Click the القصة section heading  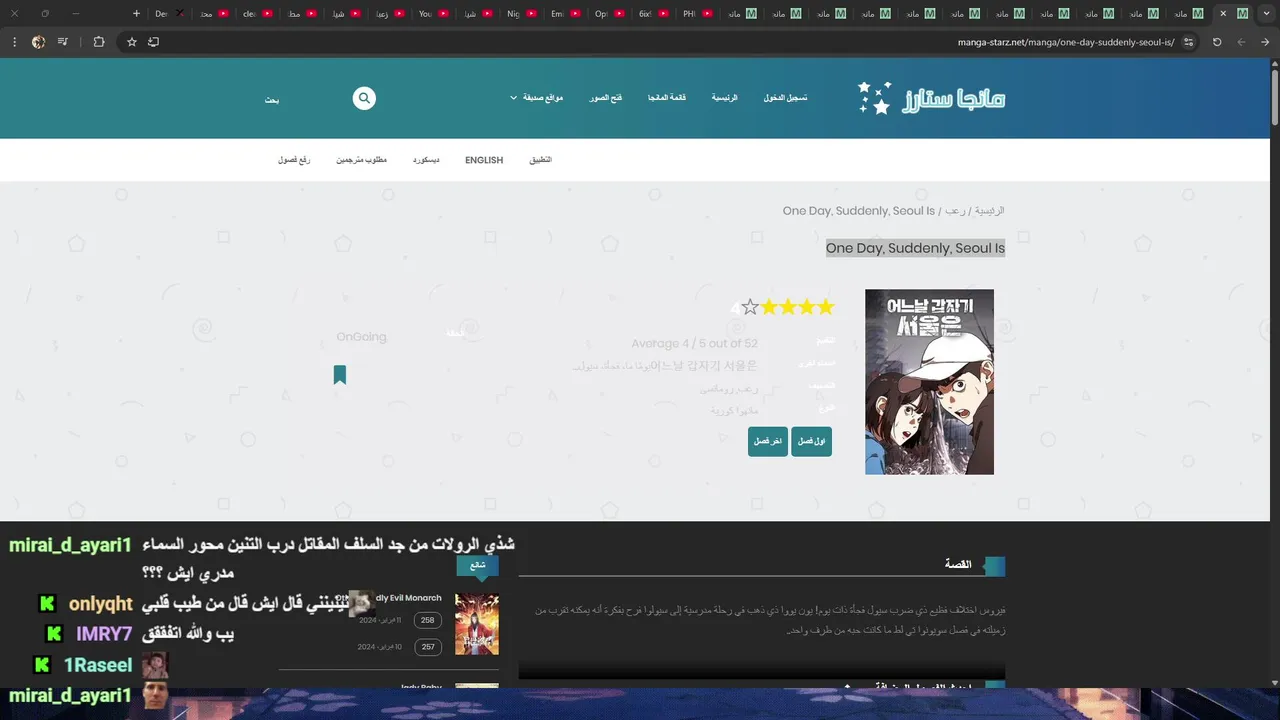958,564
